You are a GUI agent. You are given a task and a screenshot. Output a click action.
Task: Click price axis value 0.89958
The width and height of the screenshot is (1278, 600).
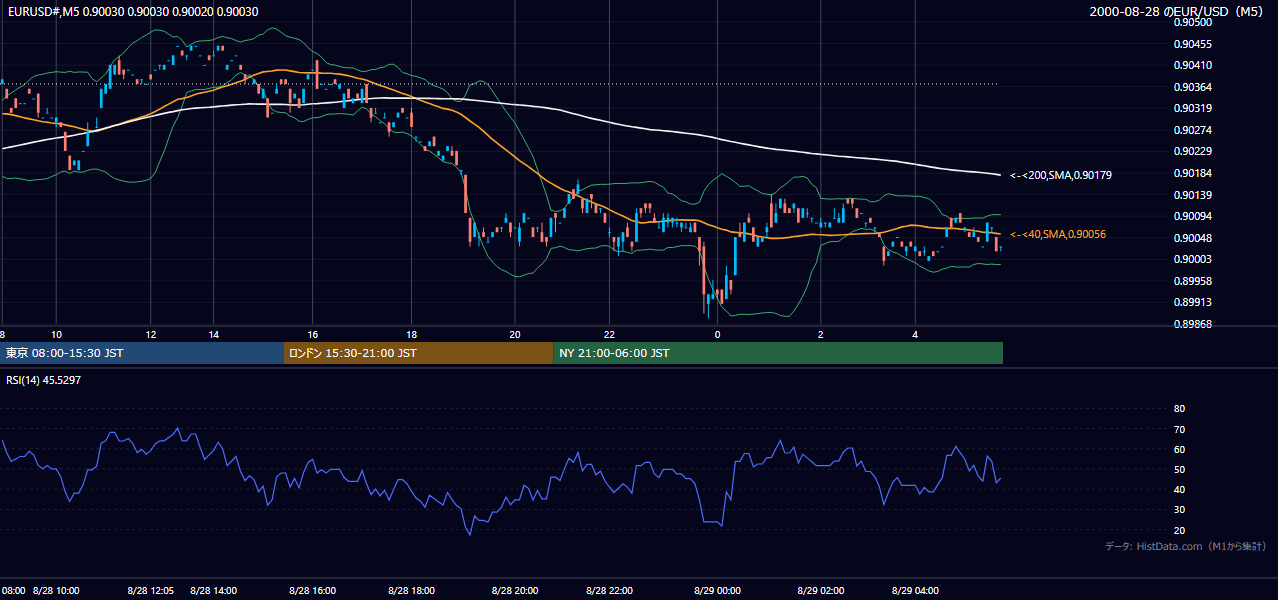pyautogui.click(x=1193, y=281)
